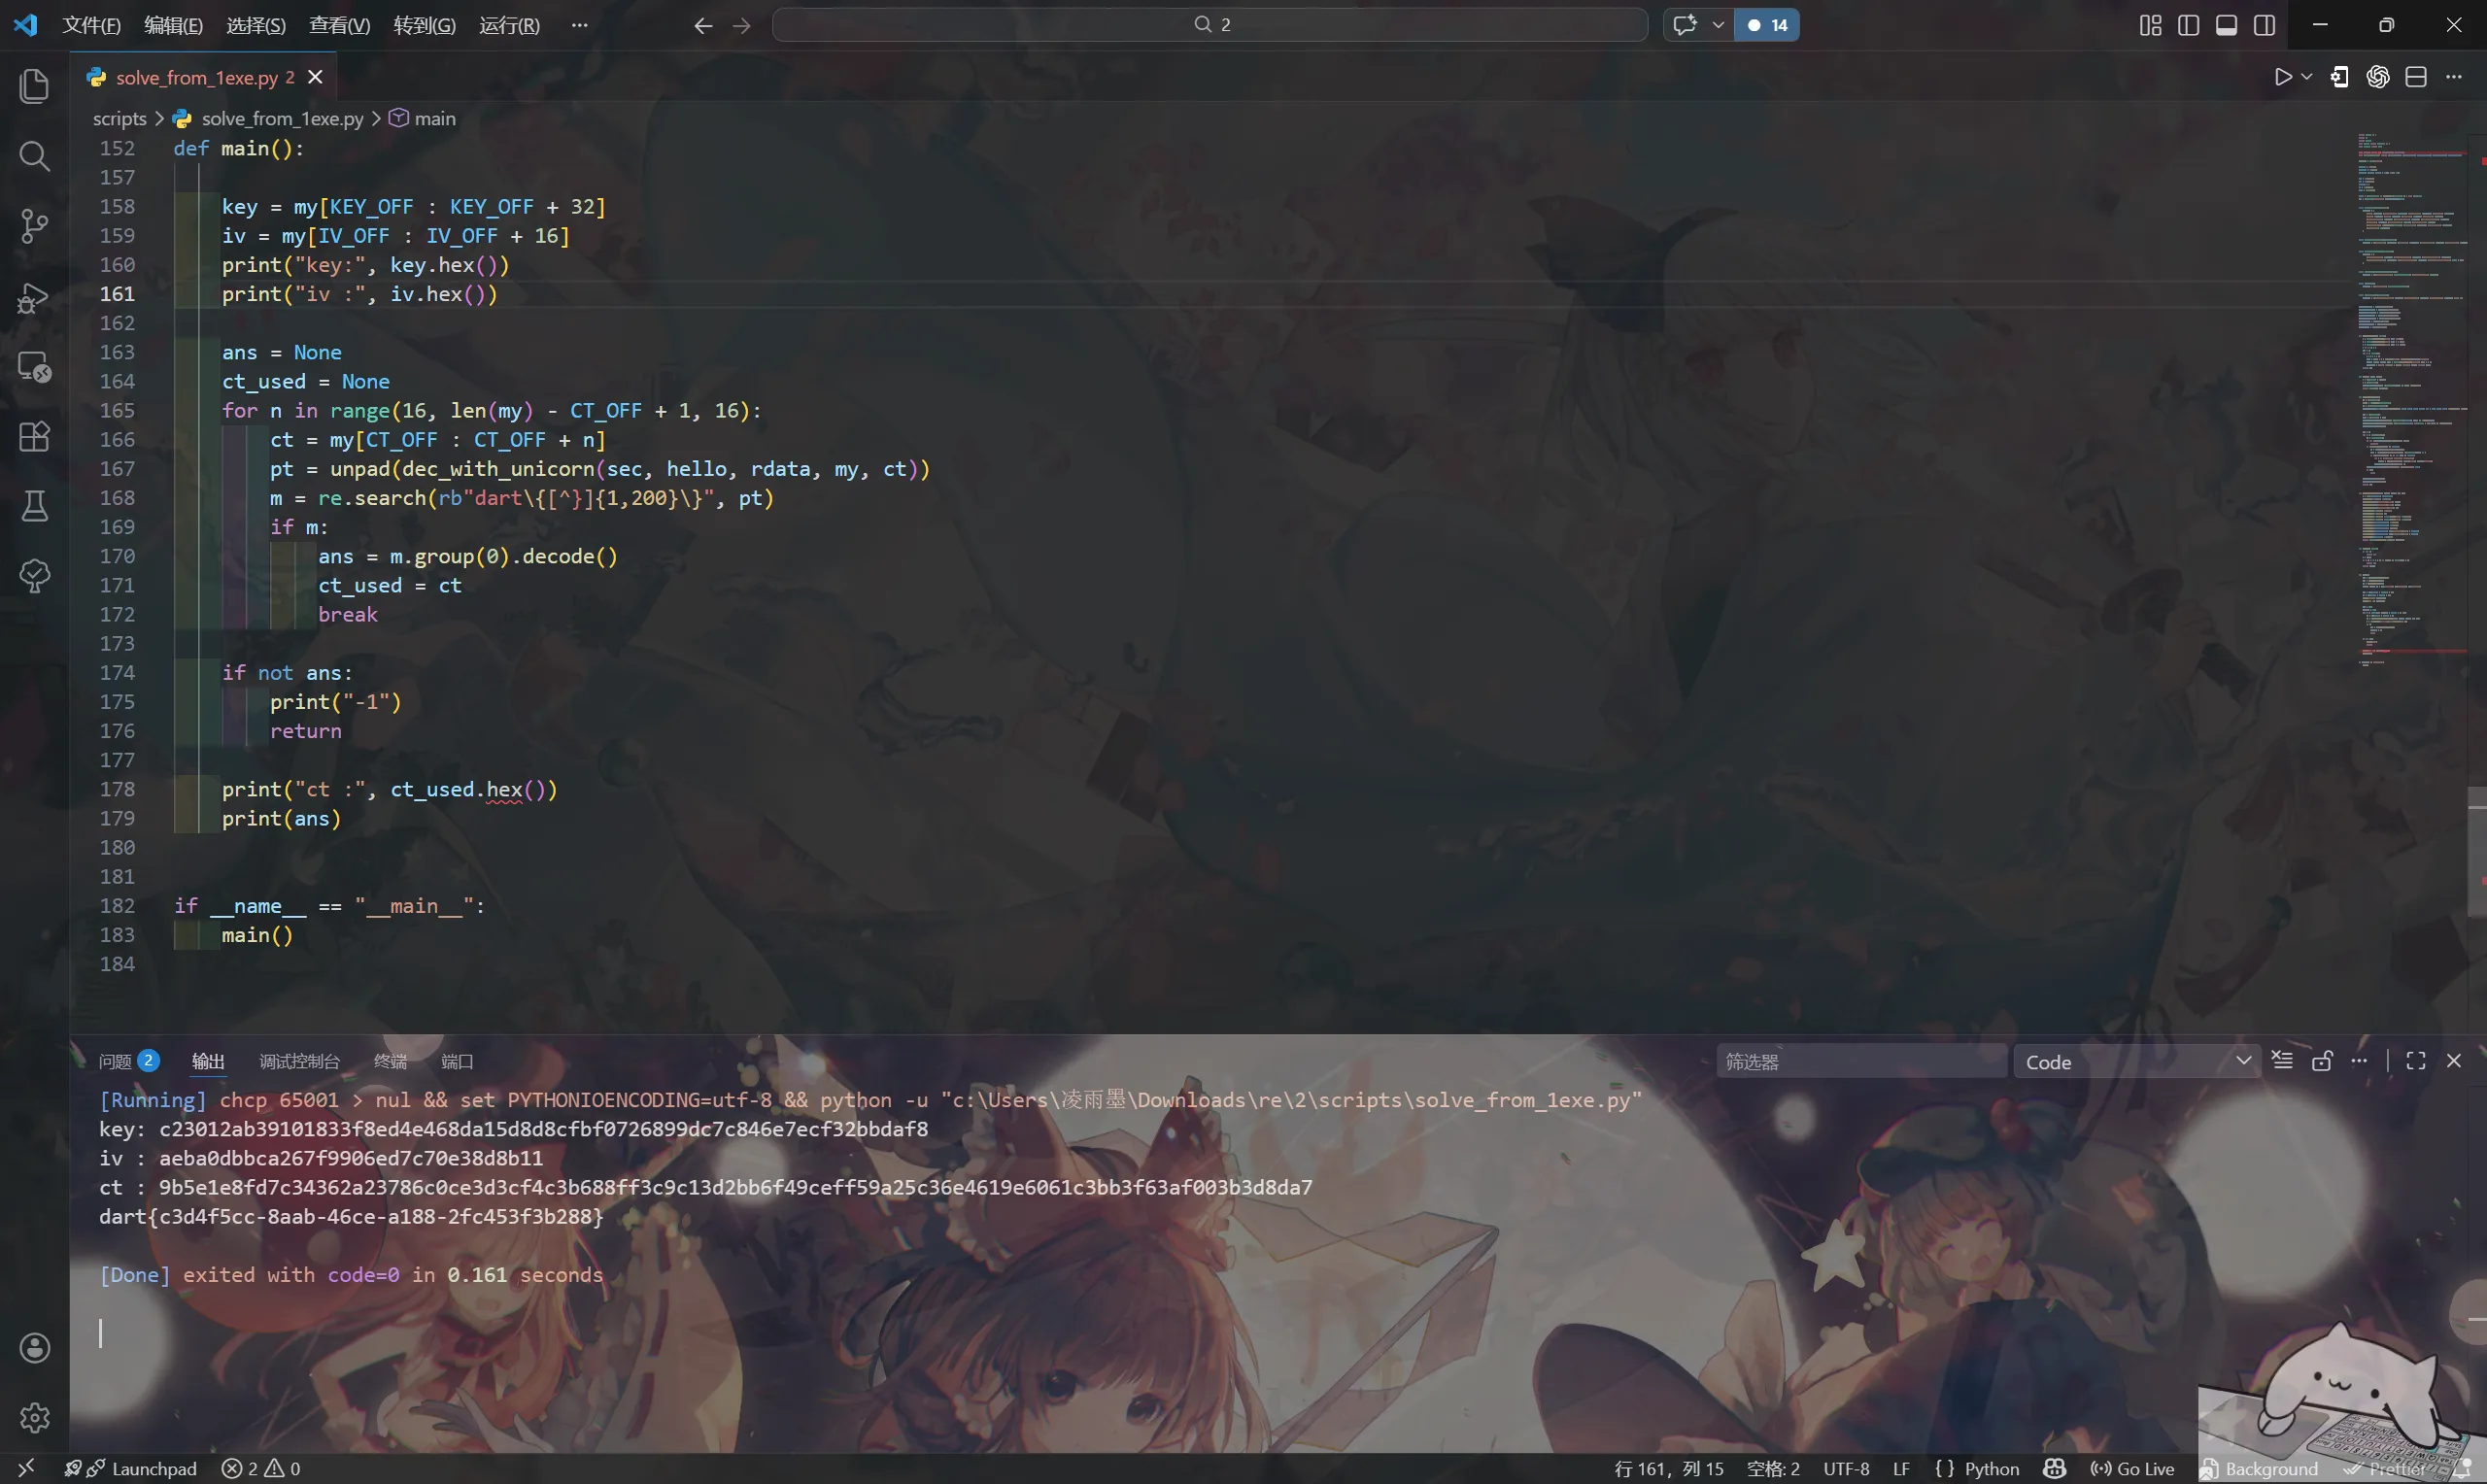Expand the Copilot chat dropdown chevron
The image size is (2487, 1484).
[x=1718, y=25]
